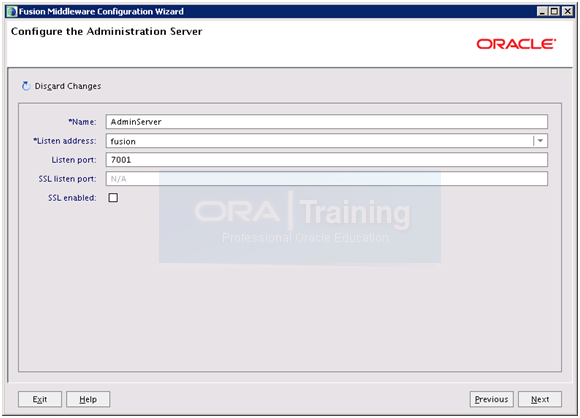580x418 pixels.
Task: Click the Oracle logo
Action: click(x=516, y=44)
